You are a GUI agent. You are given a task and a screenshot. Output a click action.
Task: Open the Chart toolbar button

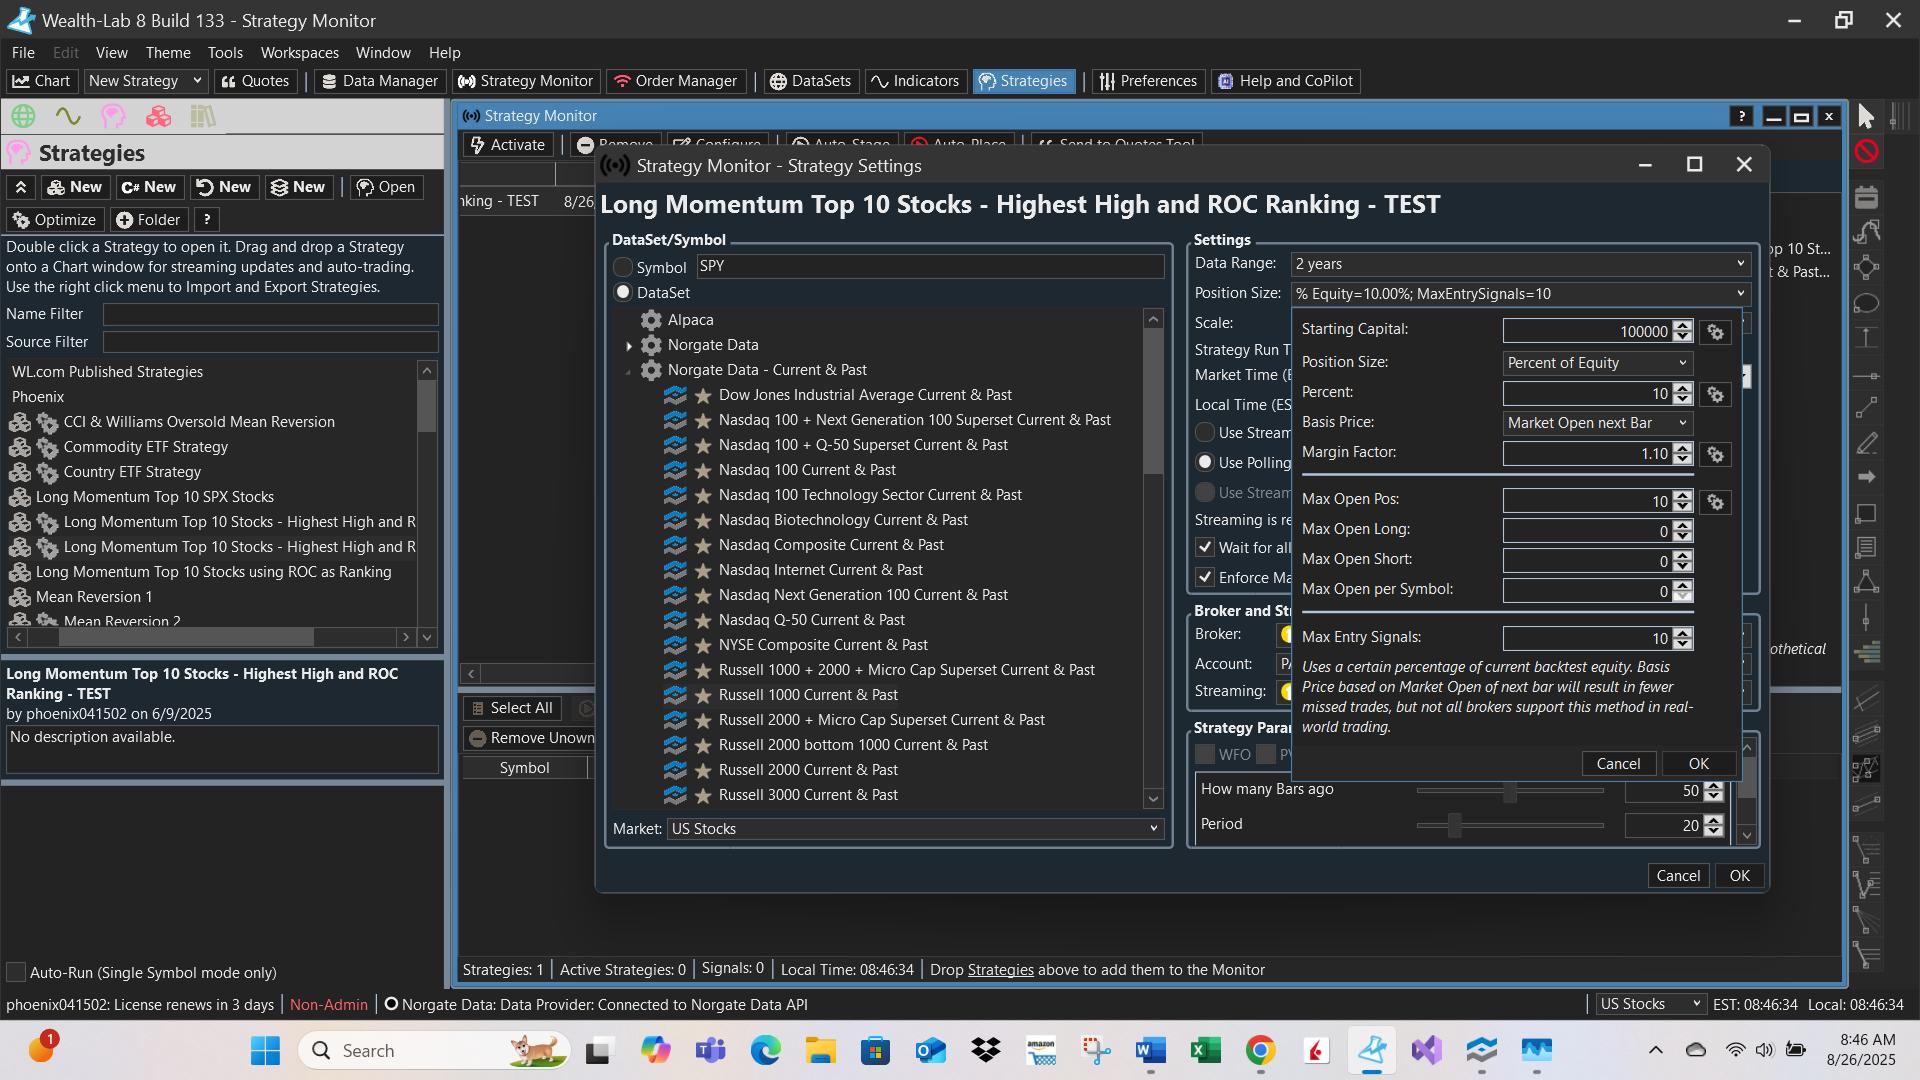[x=41, y=81]
